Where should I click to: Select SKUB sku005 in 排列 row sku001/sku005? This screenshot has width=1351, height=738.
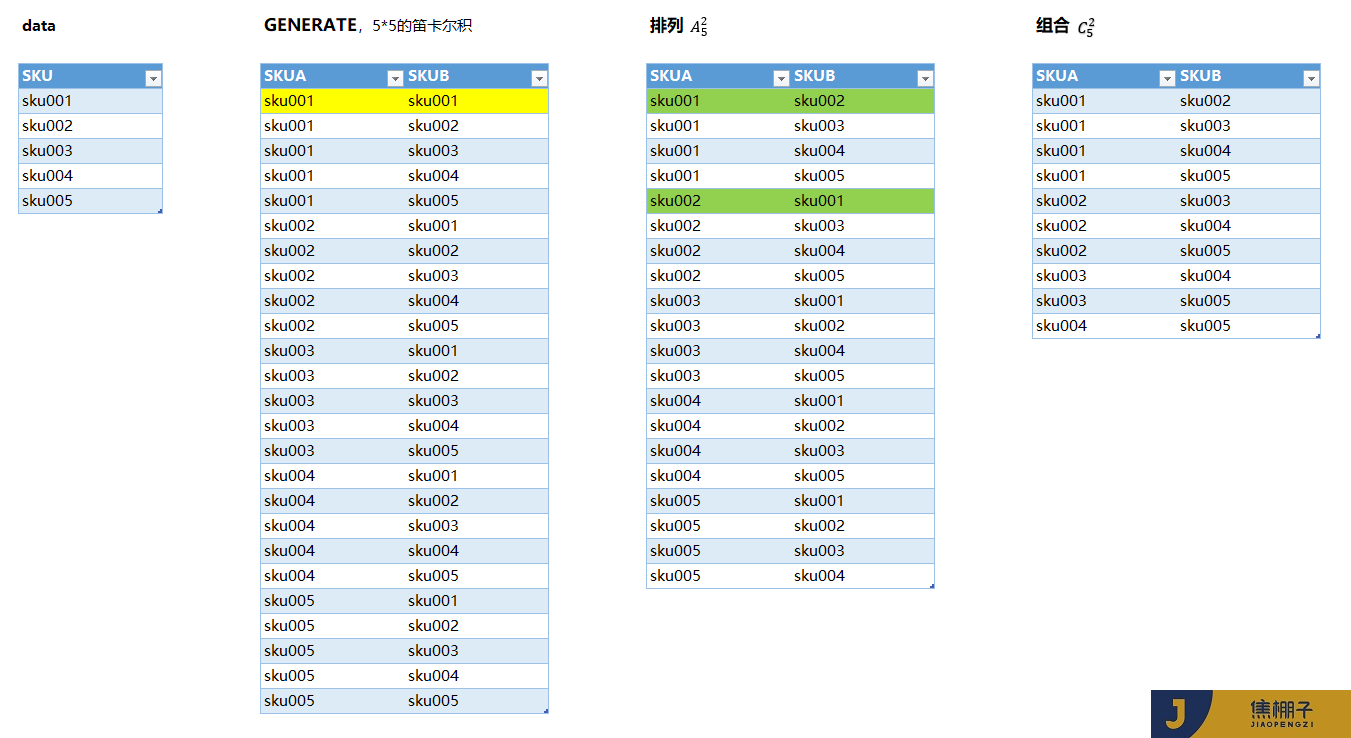point(862,176)
